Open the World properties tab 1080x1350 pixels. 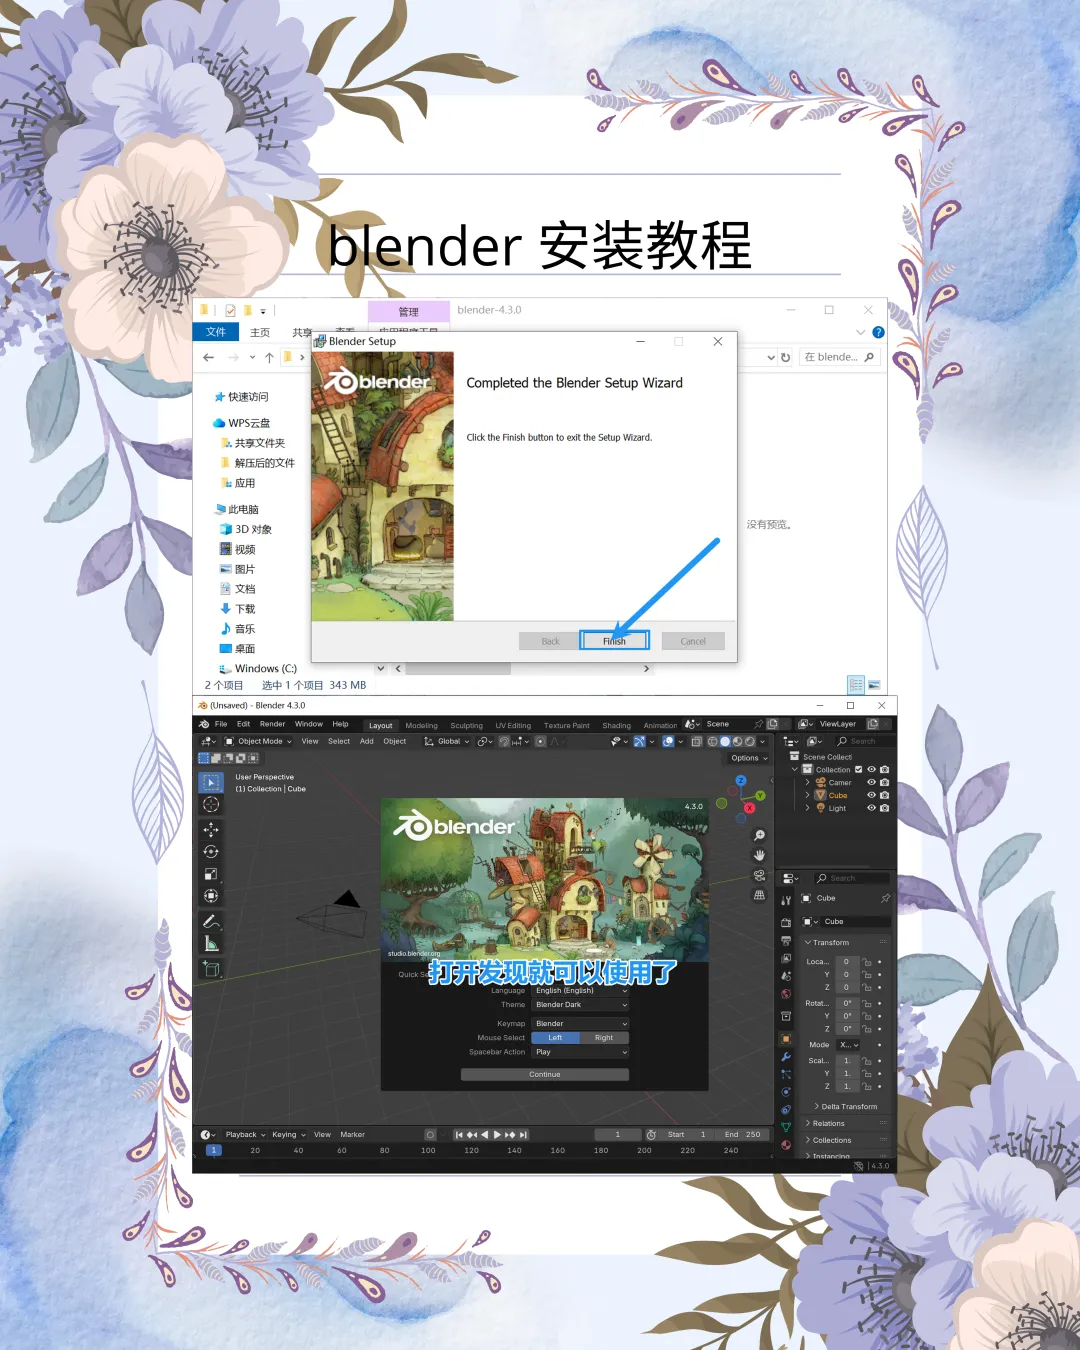point(786,994)
